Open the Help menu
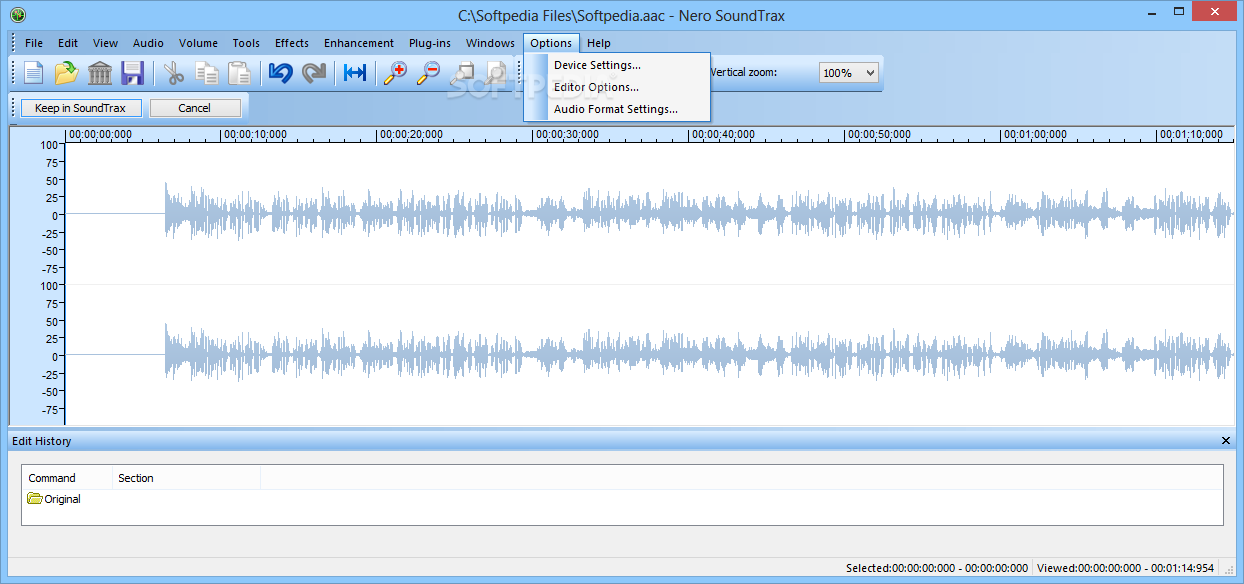The height and width of the screenshot is (584, 1244). pos(599,43)
